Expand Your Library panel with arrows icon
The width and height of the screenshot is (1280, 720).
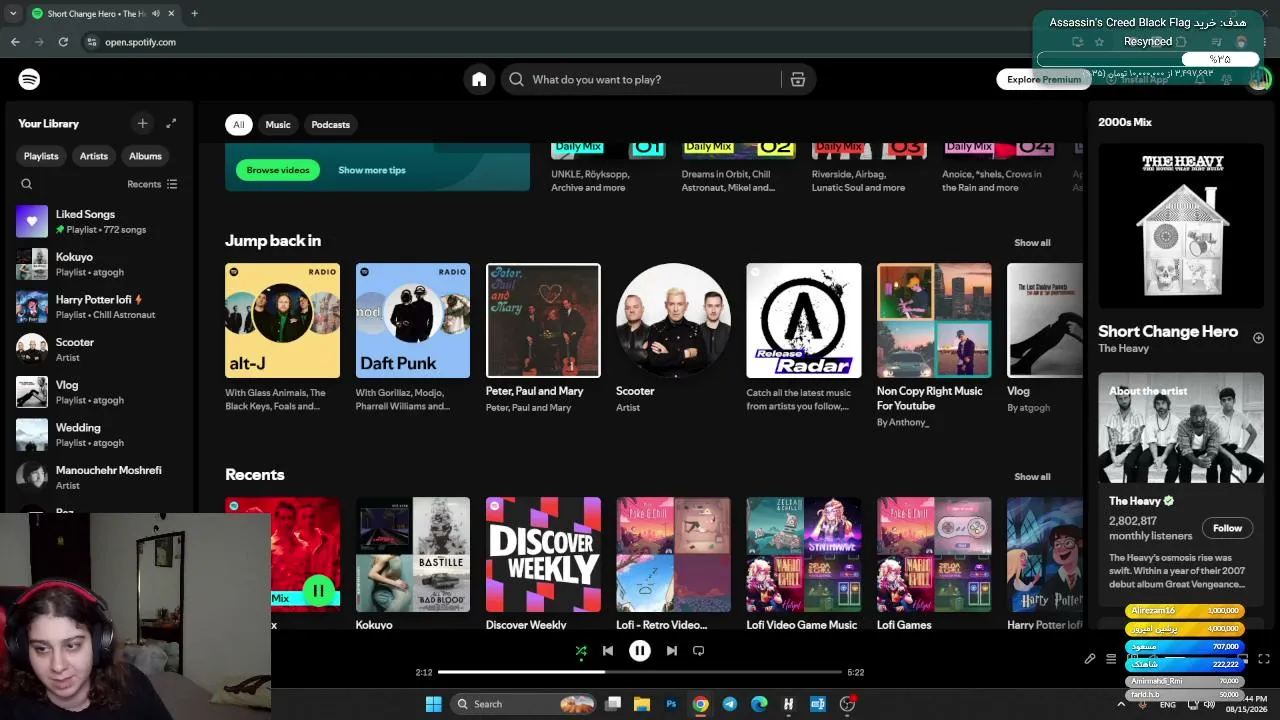(x=171, y=123)
